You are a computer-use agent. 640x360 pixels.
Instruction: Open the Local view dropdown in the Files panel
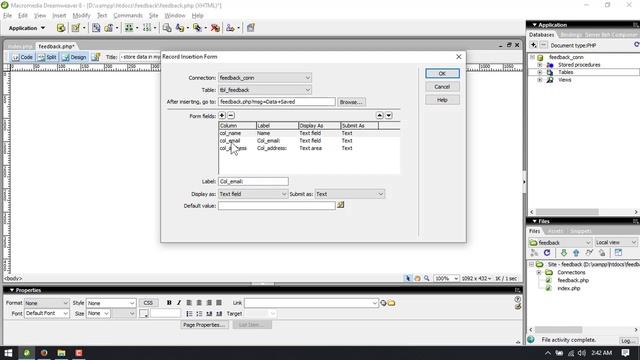coord(616,242)
